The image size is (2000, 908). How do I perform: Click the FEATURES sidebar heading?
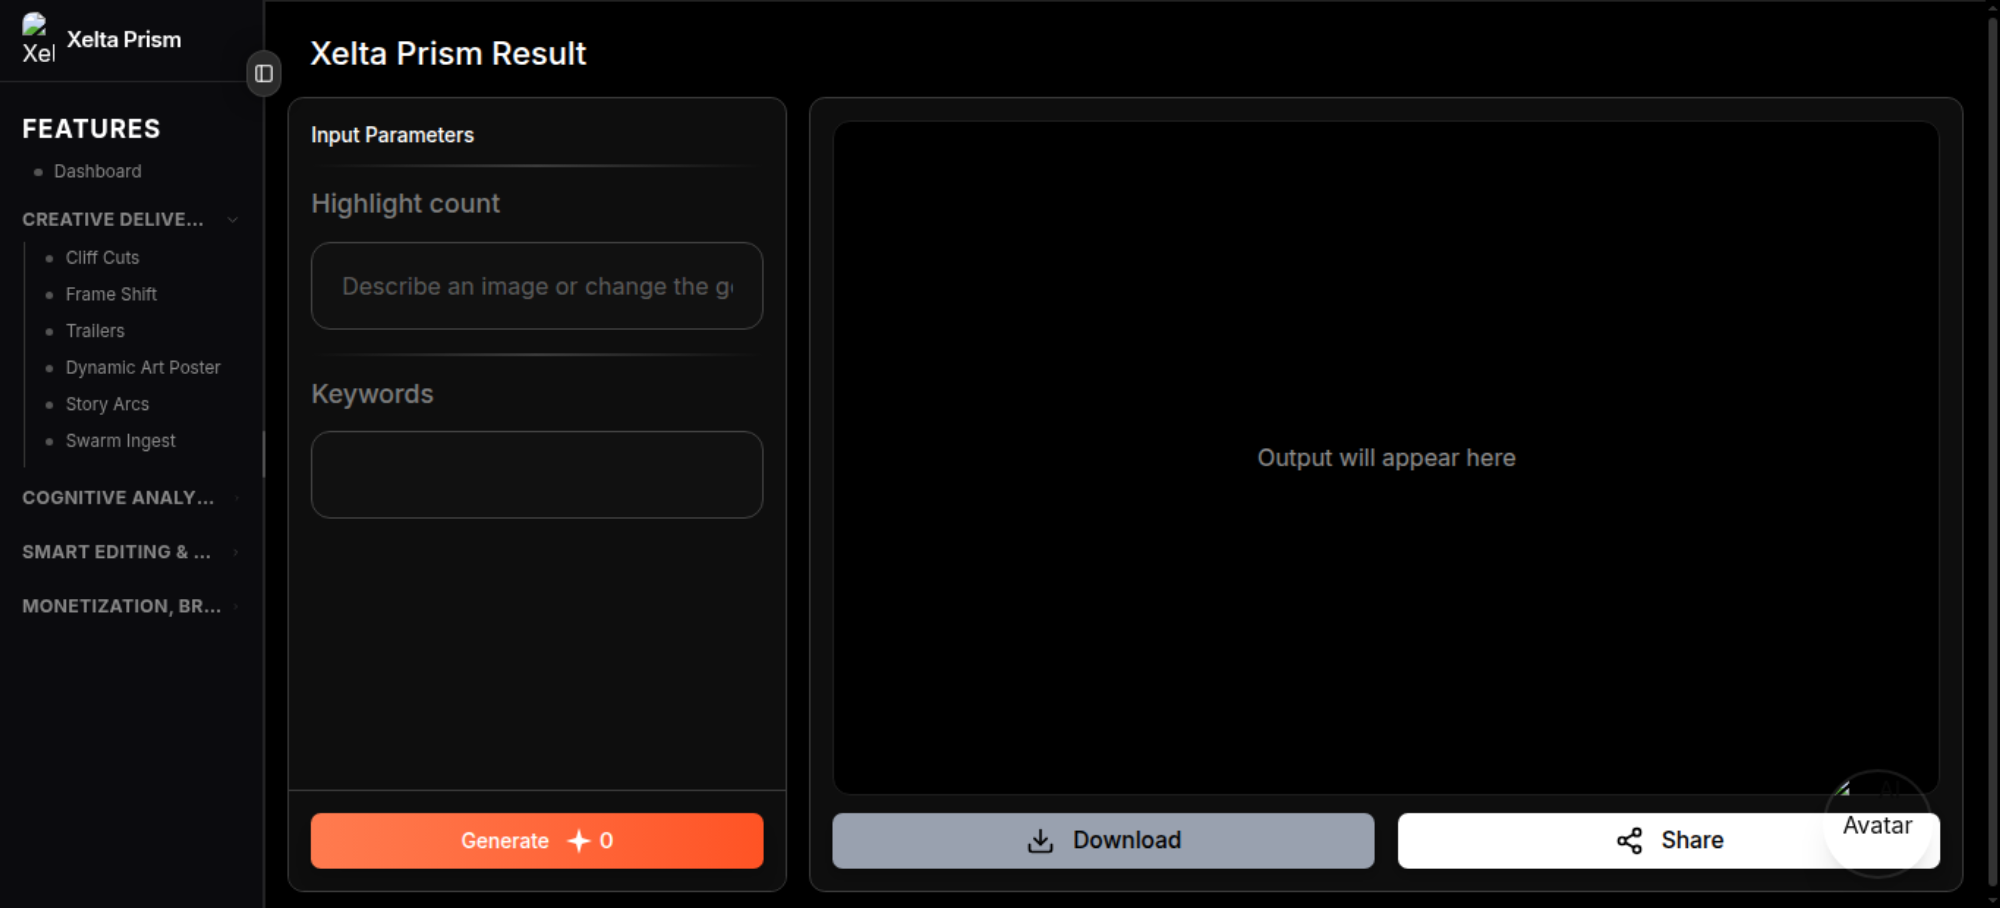[x=91, y=128]
